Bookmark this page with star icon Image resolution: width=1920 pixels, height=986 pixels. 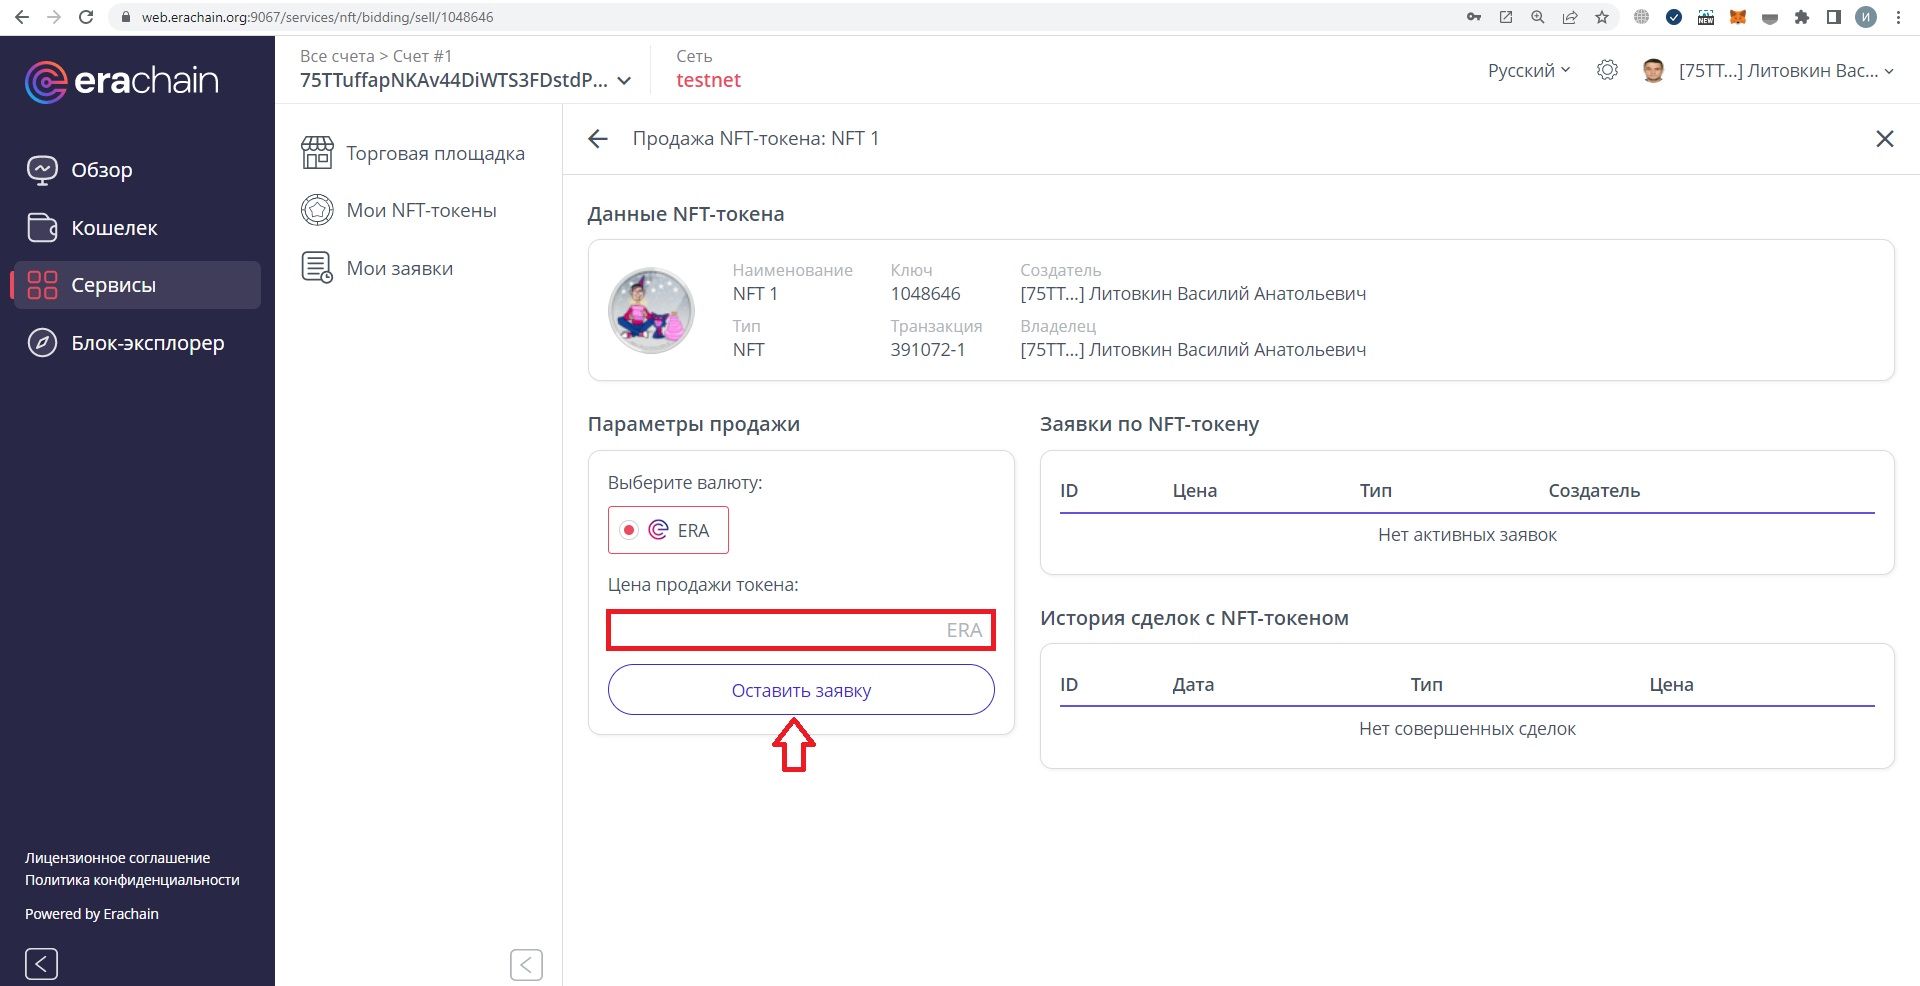(x=1602, y=17)
